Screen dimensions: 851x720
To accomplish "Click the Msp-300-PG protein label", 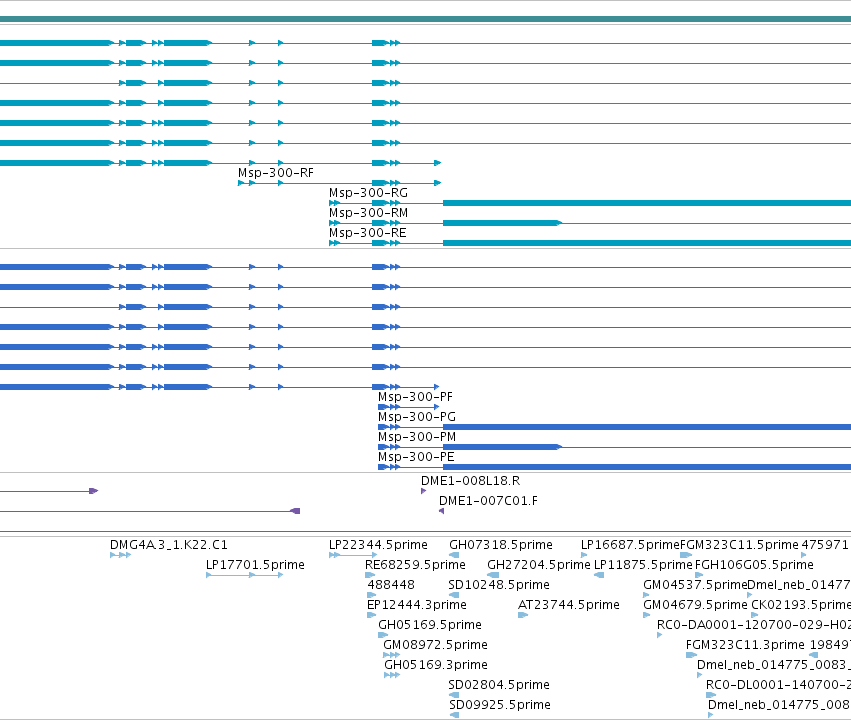I will [x=417, y=417].
